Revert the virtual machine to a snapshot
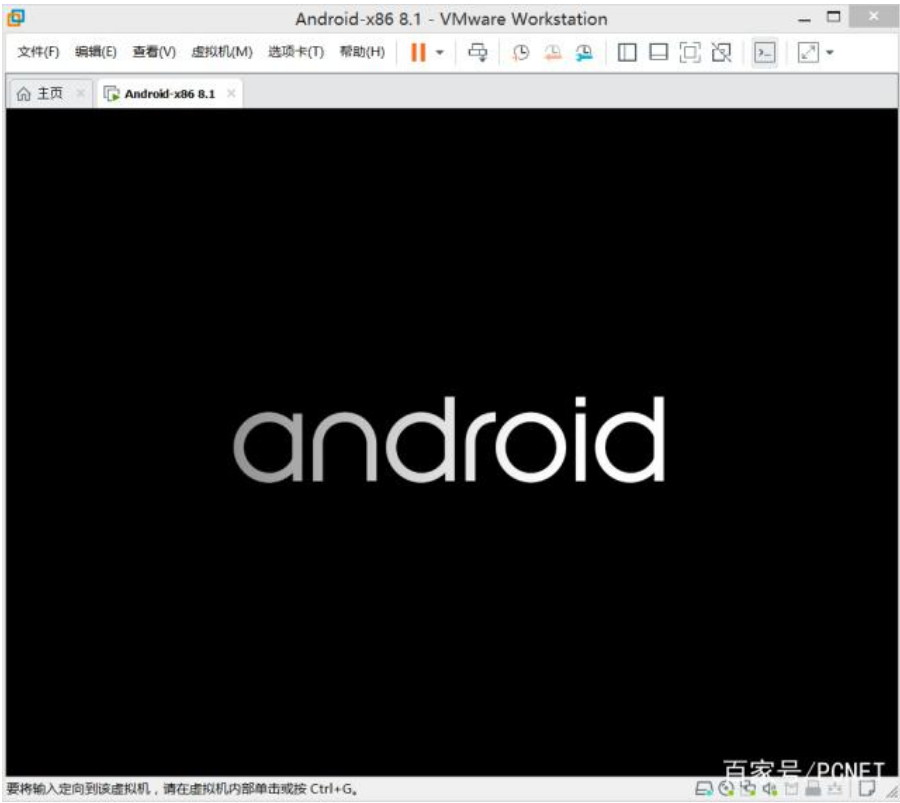 553,53
